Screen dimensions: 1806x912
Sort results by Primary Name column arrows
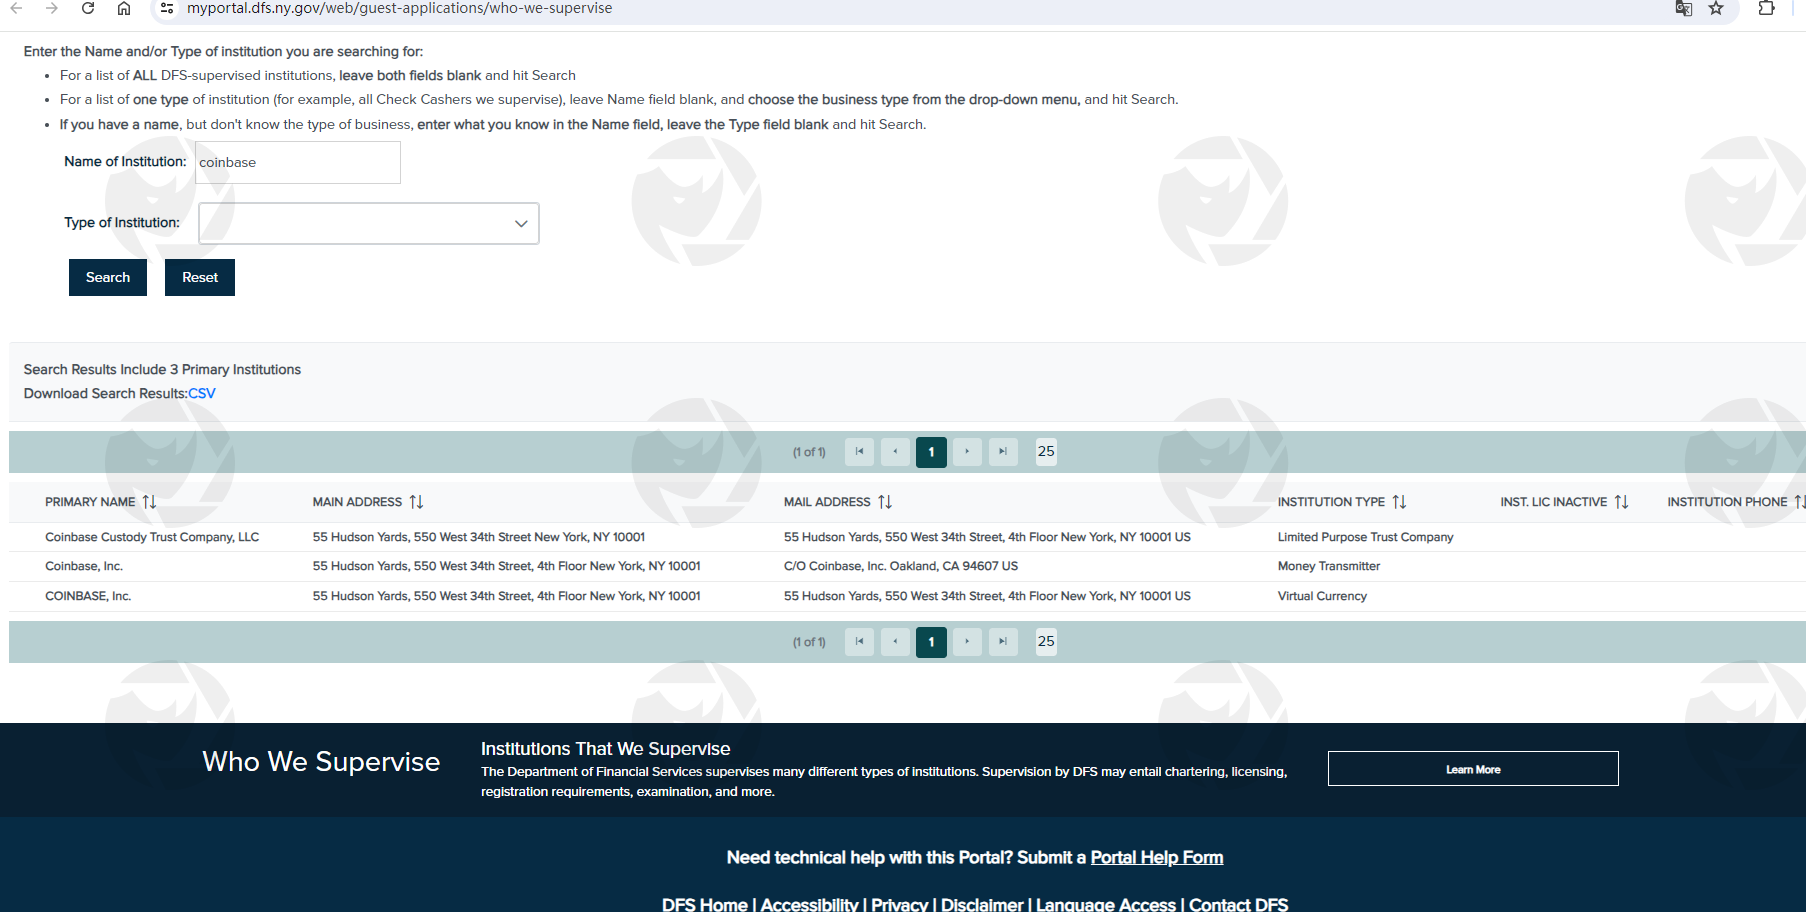pyautogui.click(x=149, y=502)
